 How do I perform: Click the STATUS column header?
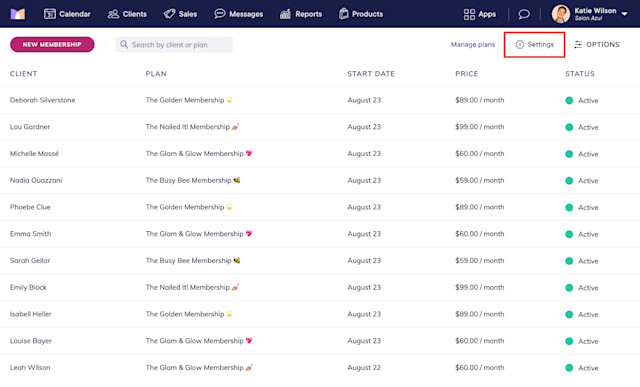(580, 74)
